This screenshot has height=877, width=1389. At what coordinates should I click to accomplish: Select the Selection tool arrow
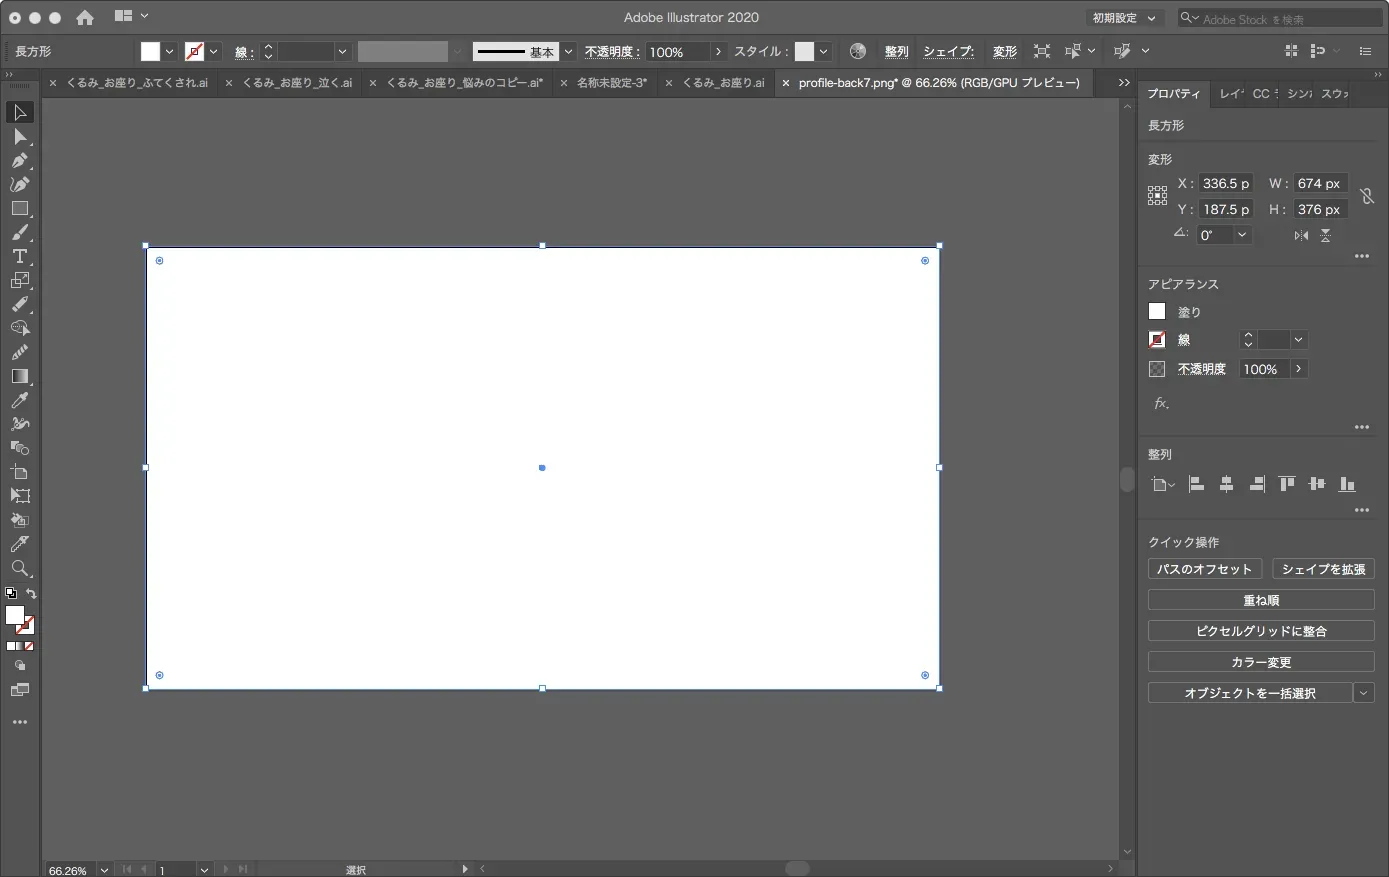pyautogui.click(x=19, y=112)
